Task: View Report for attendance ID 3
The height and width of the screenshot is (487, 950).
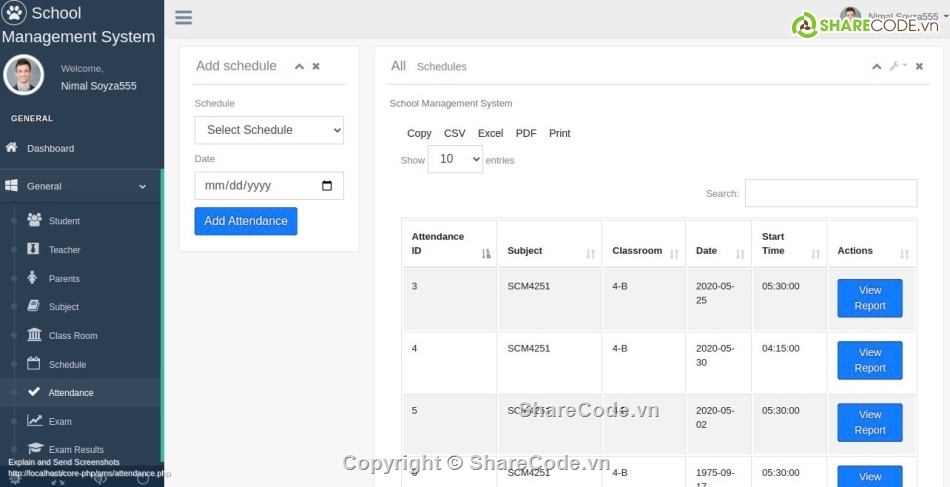Action: (x=869, y=298)
